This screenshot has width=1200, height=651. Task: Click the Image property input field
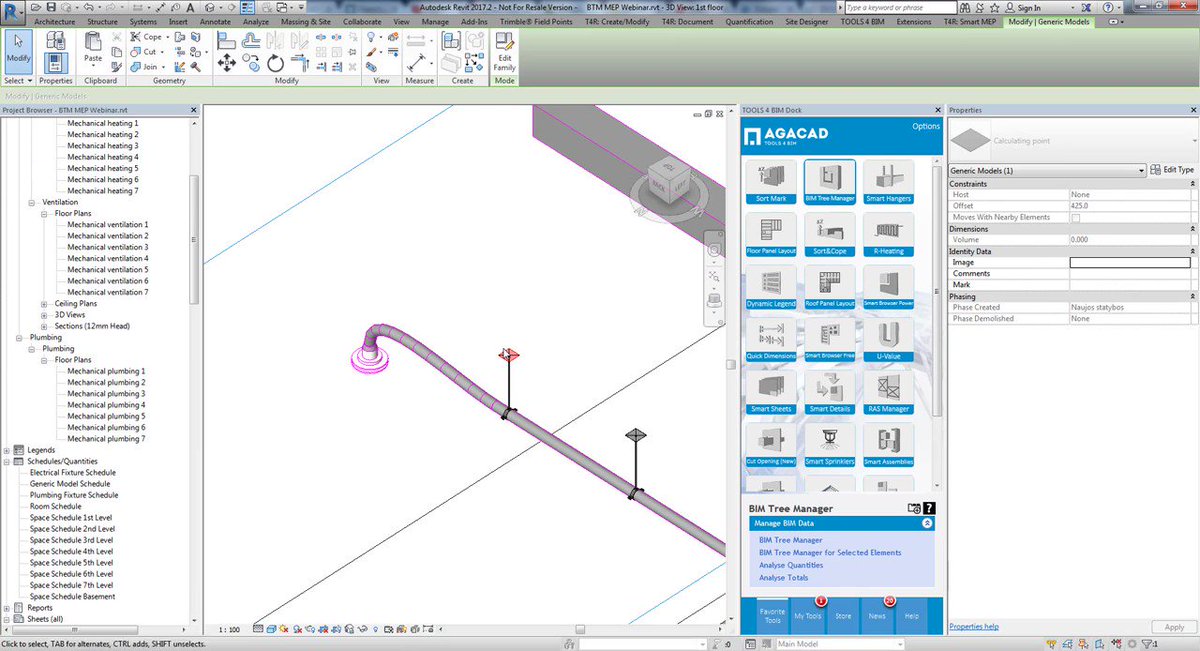[1130, 262]
